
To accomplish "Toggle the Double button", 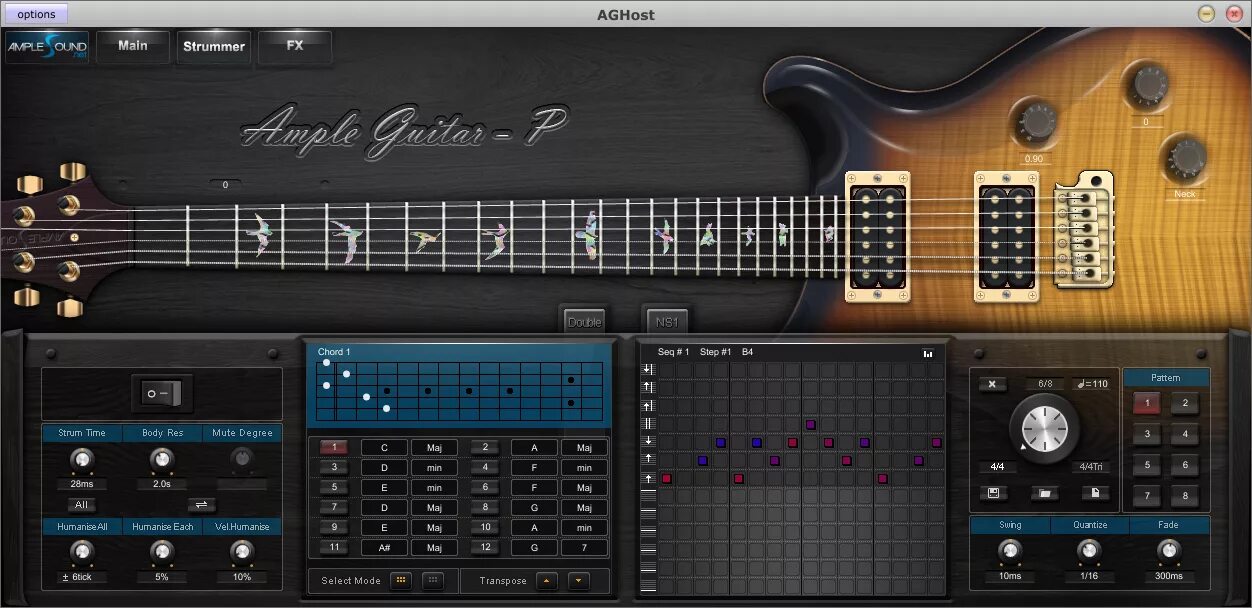I will tap(584, 322).
